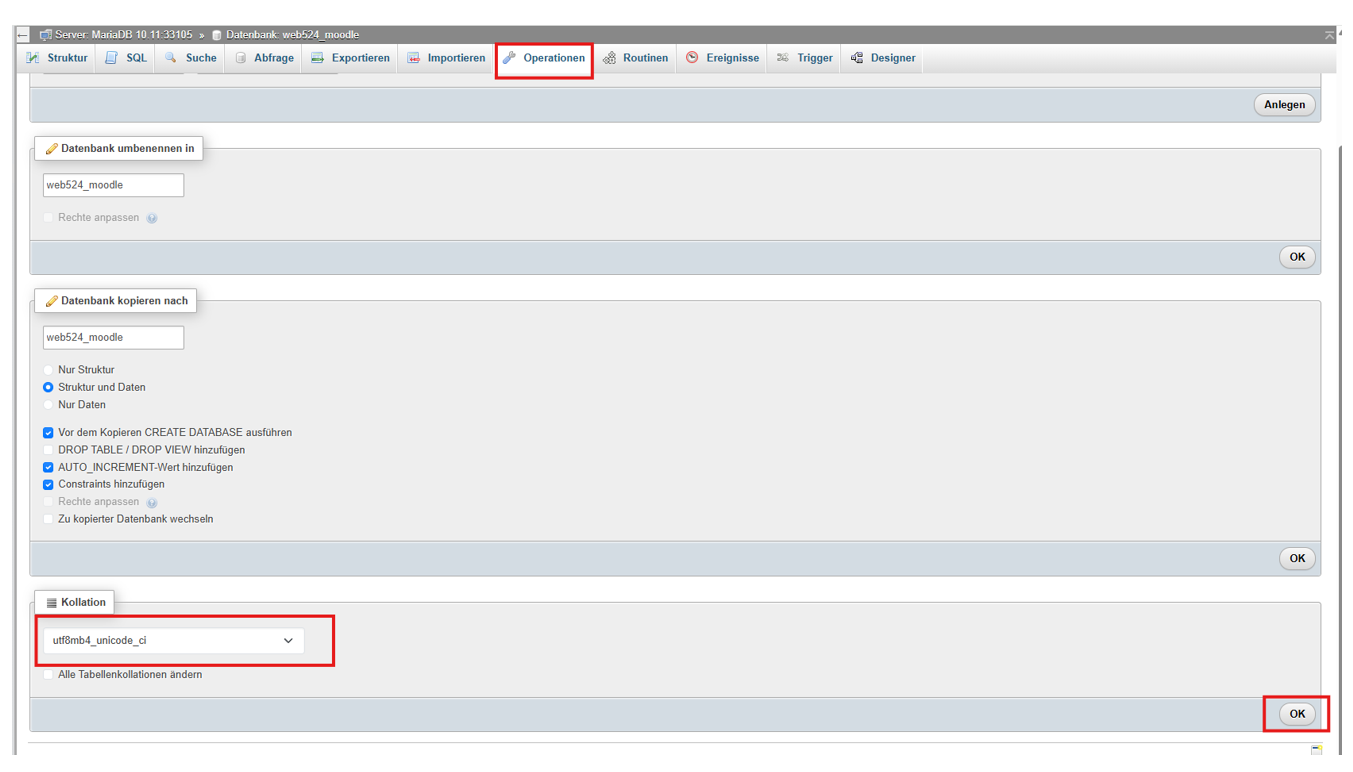Check Alle Tabellenkollationen ändern
The width and height of the screenshot is (1353, 772).
[48, 675]
